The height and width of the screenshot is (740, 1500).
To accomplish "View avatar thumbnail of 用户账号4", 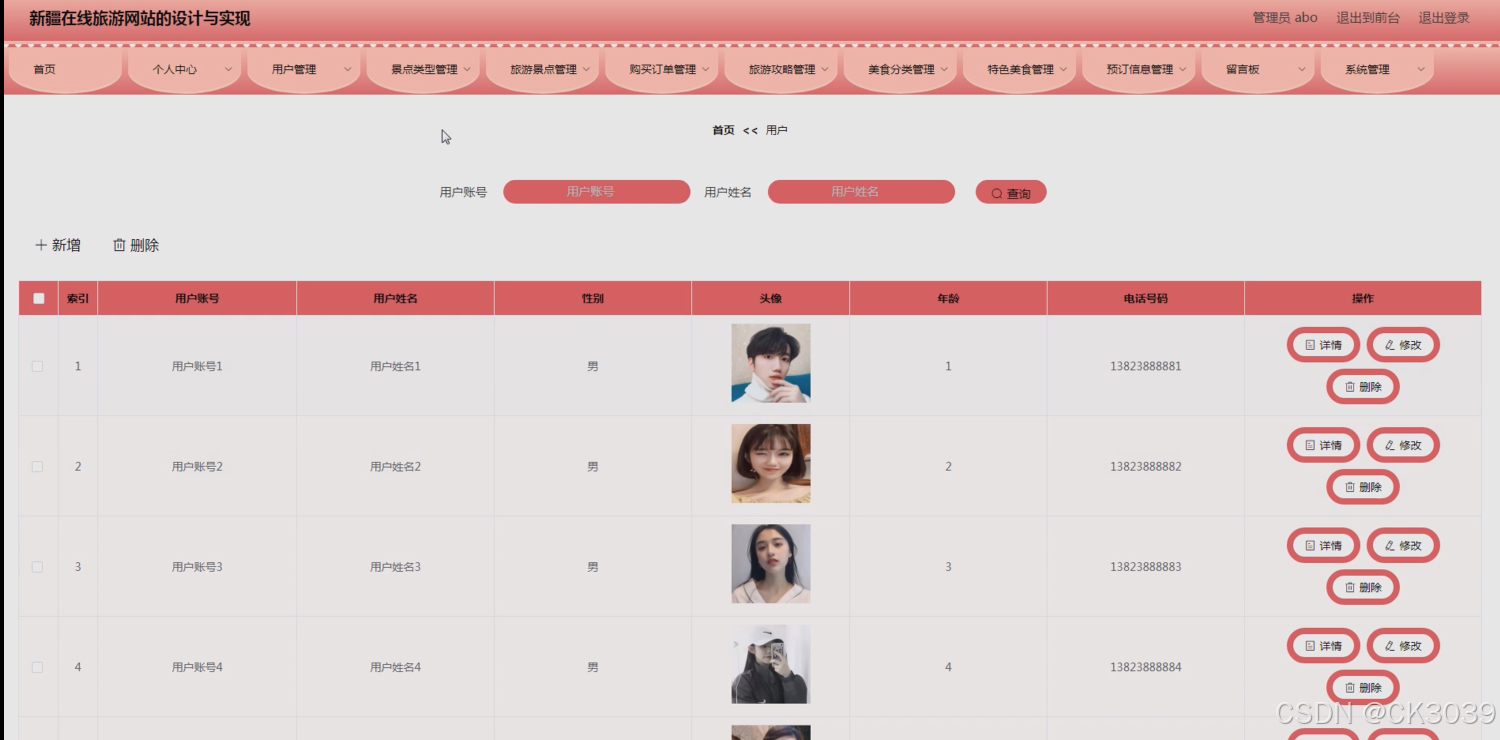I will point(771,664).
